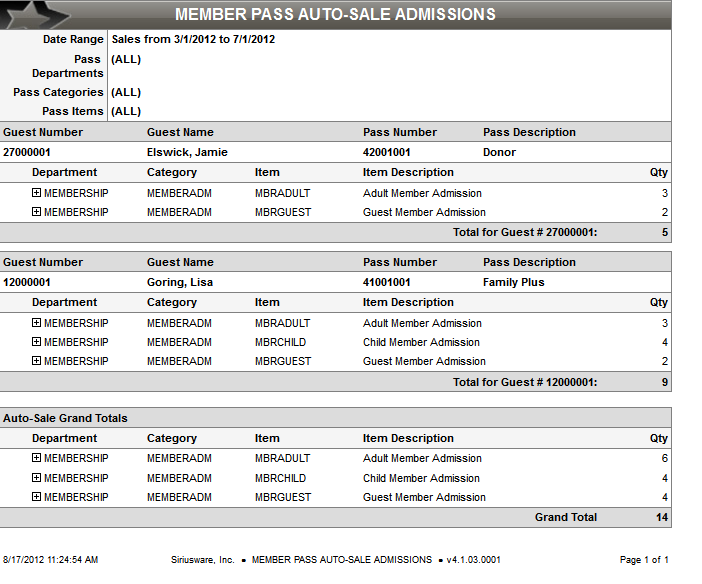The width and height of the screenshot is (702, 584).
Task: Click the total quantity 9 for guest 12000001
Action: (665, 382)
